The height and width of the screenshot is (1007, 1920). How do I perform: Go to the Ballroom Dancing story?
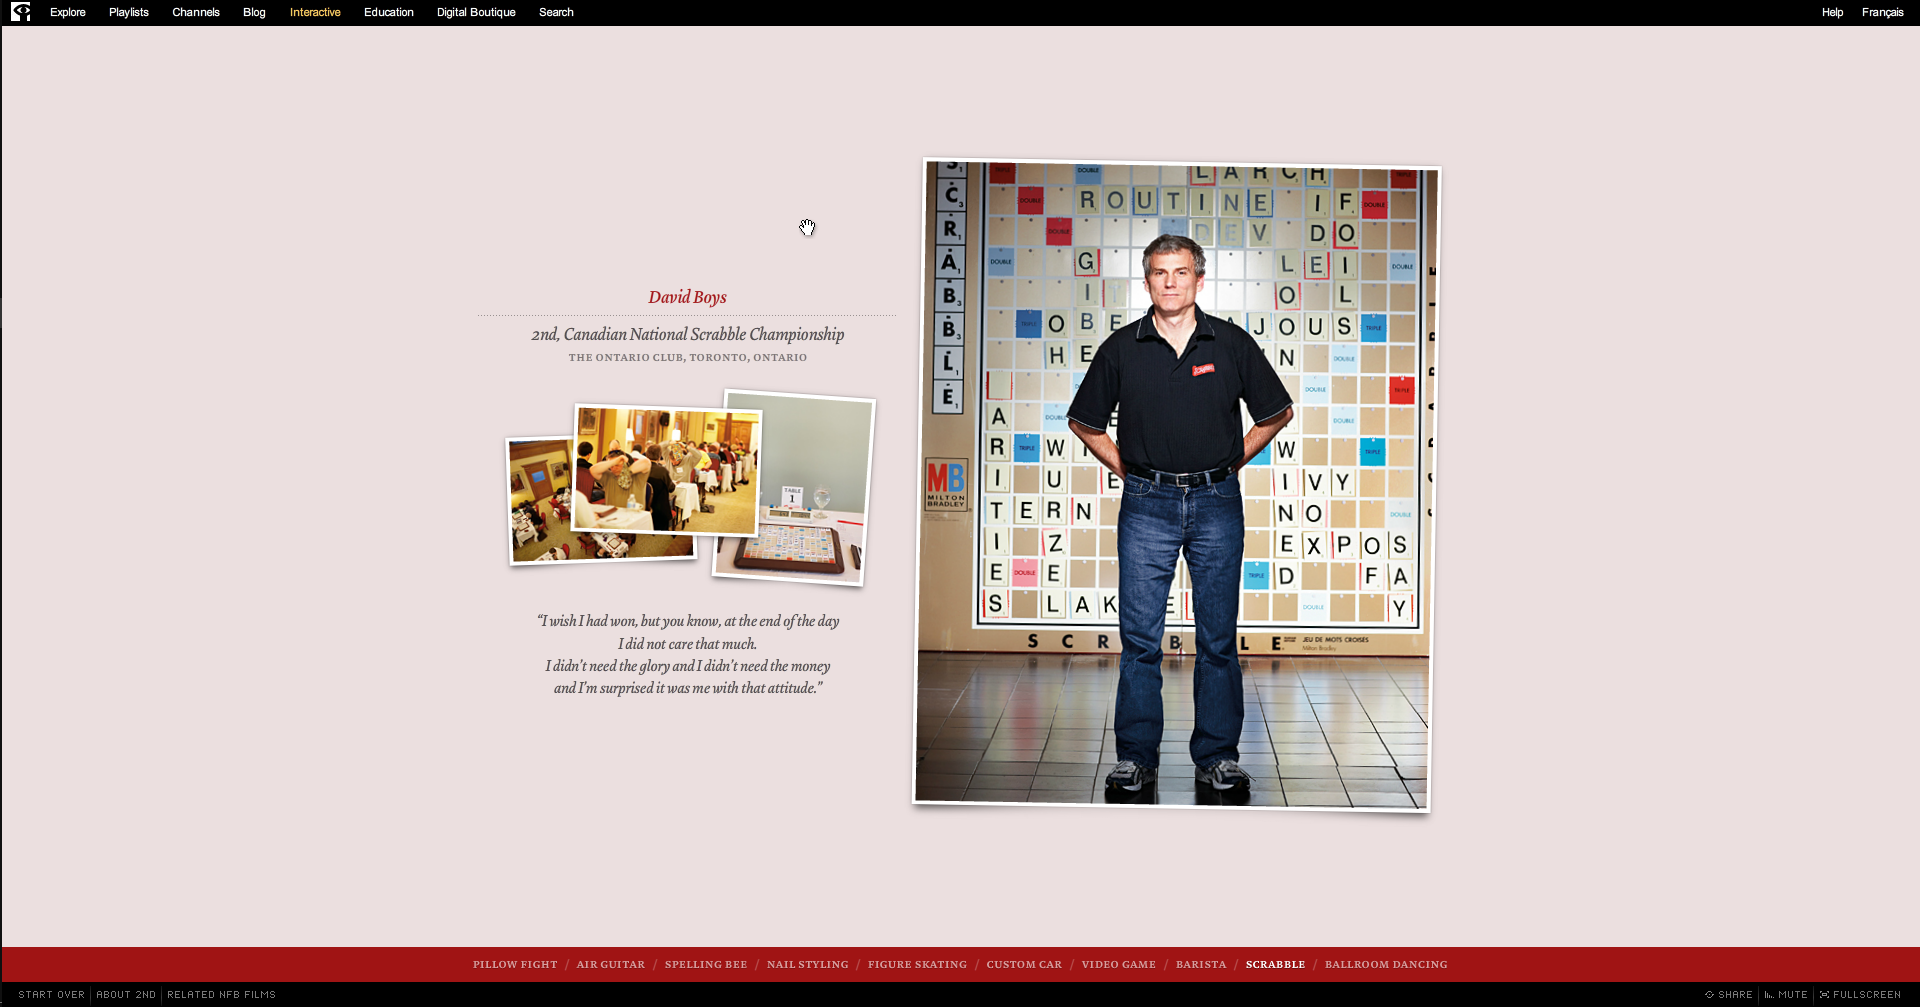[x=1386, y=965]
